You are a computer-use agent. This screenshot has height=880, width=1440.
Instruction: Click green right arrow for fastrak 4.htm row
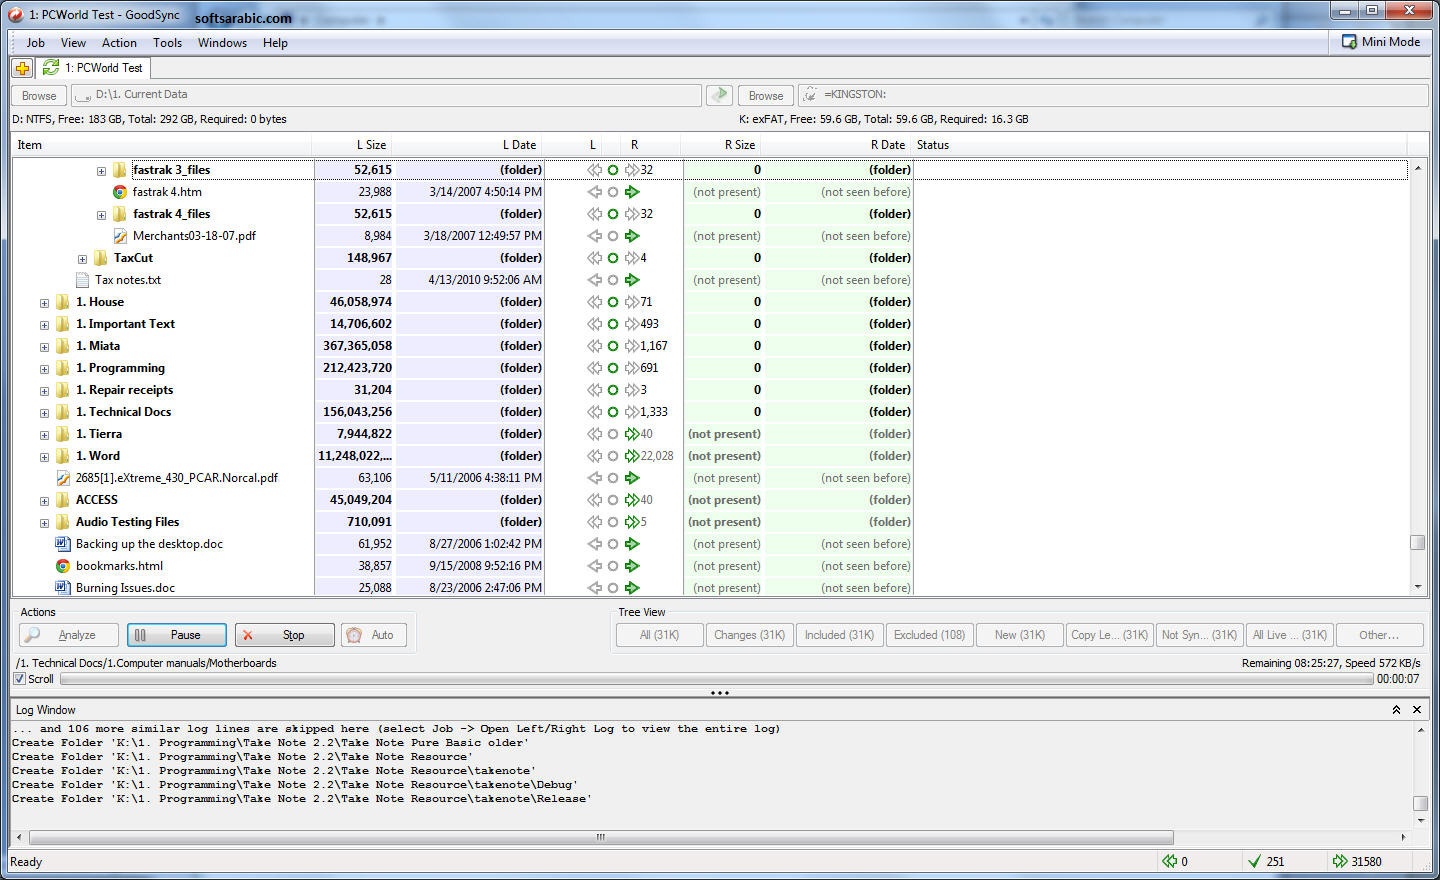click(x=631, y=192)
